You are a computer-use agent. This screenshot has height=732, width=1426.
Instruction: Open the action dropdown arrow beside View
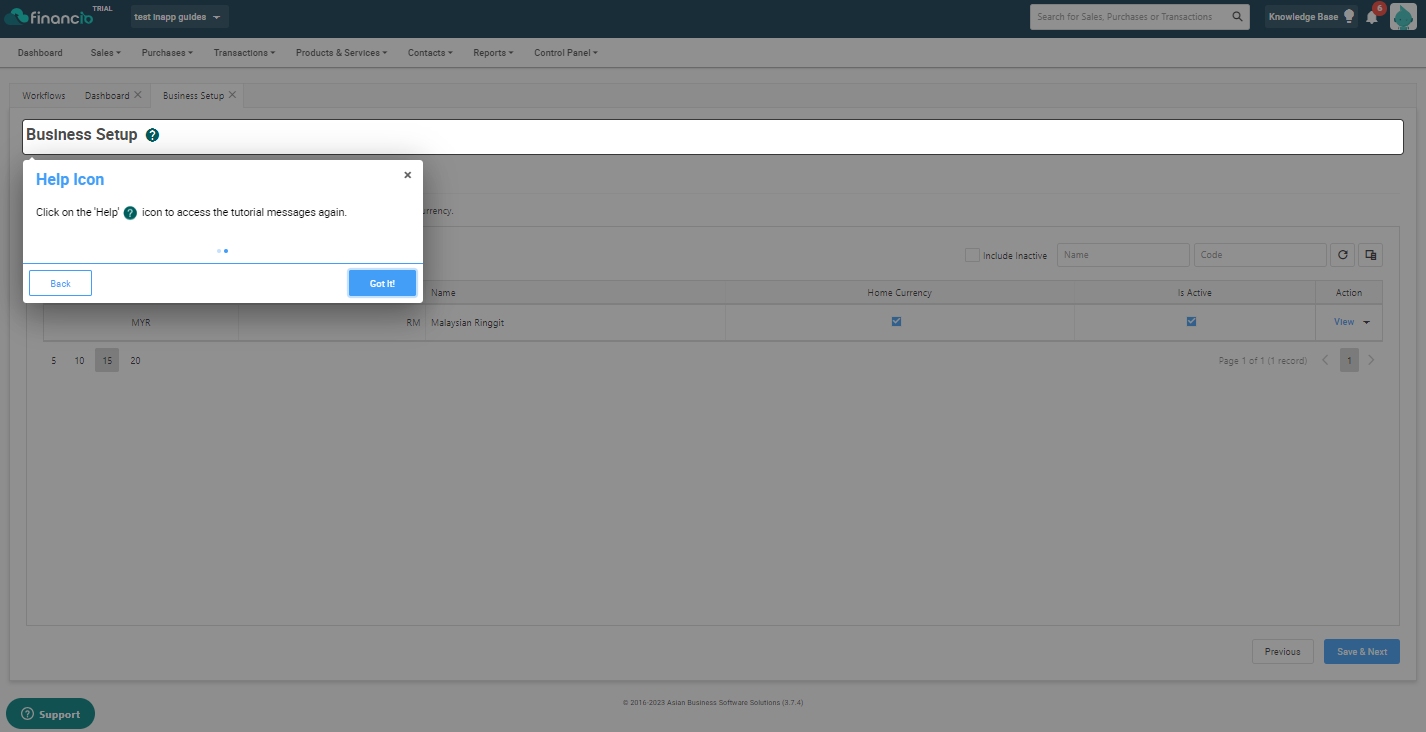1367,322
